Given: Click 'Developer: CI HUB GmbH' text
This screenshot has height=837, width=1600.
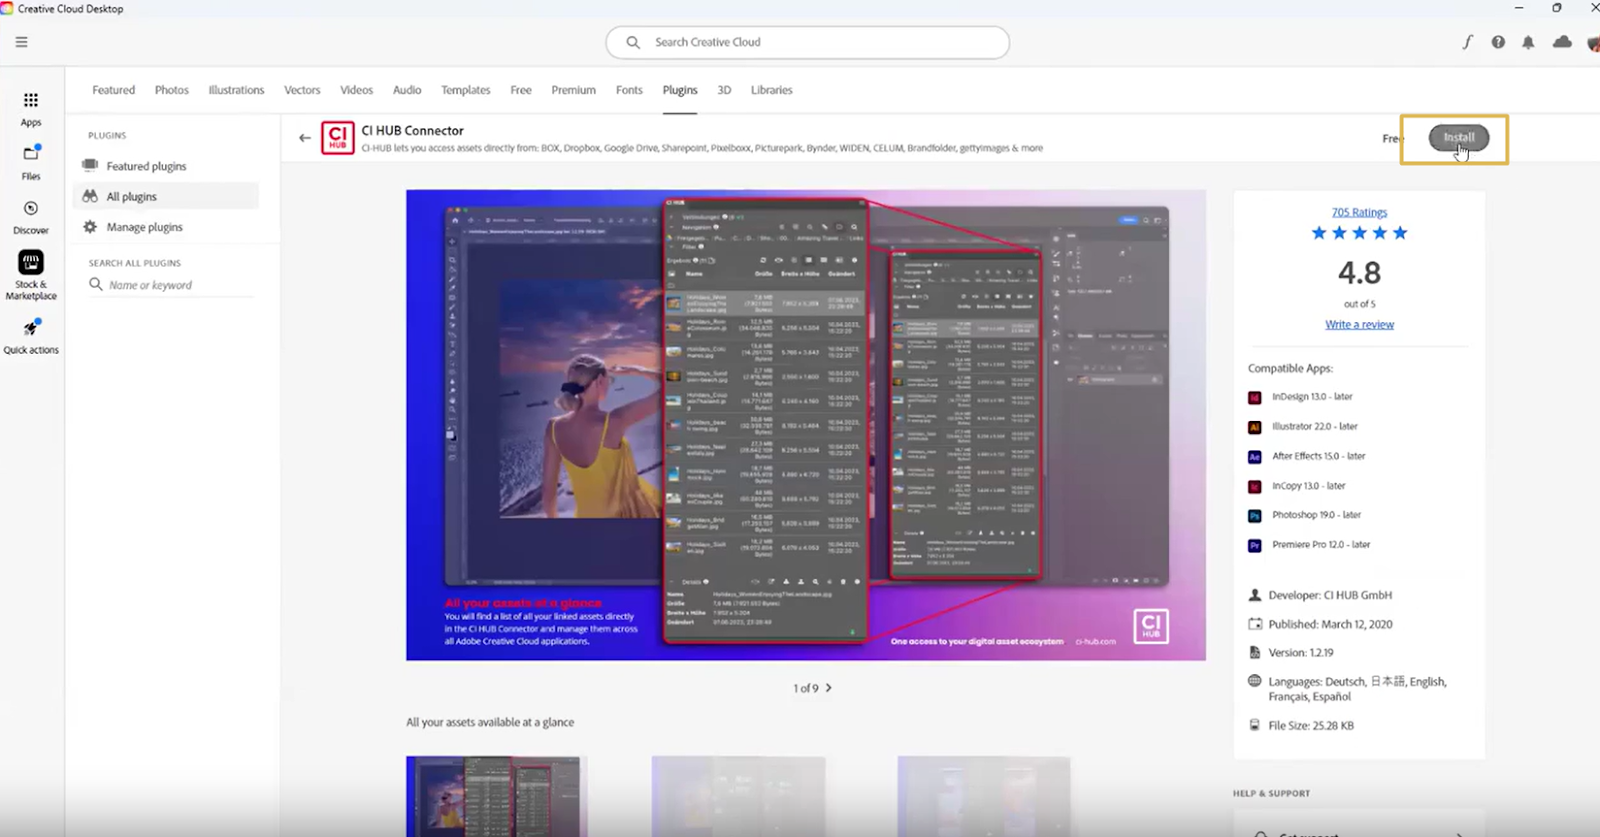Looking at the screenshot, I should click(1330, 595).
